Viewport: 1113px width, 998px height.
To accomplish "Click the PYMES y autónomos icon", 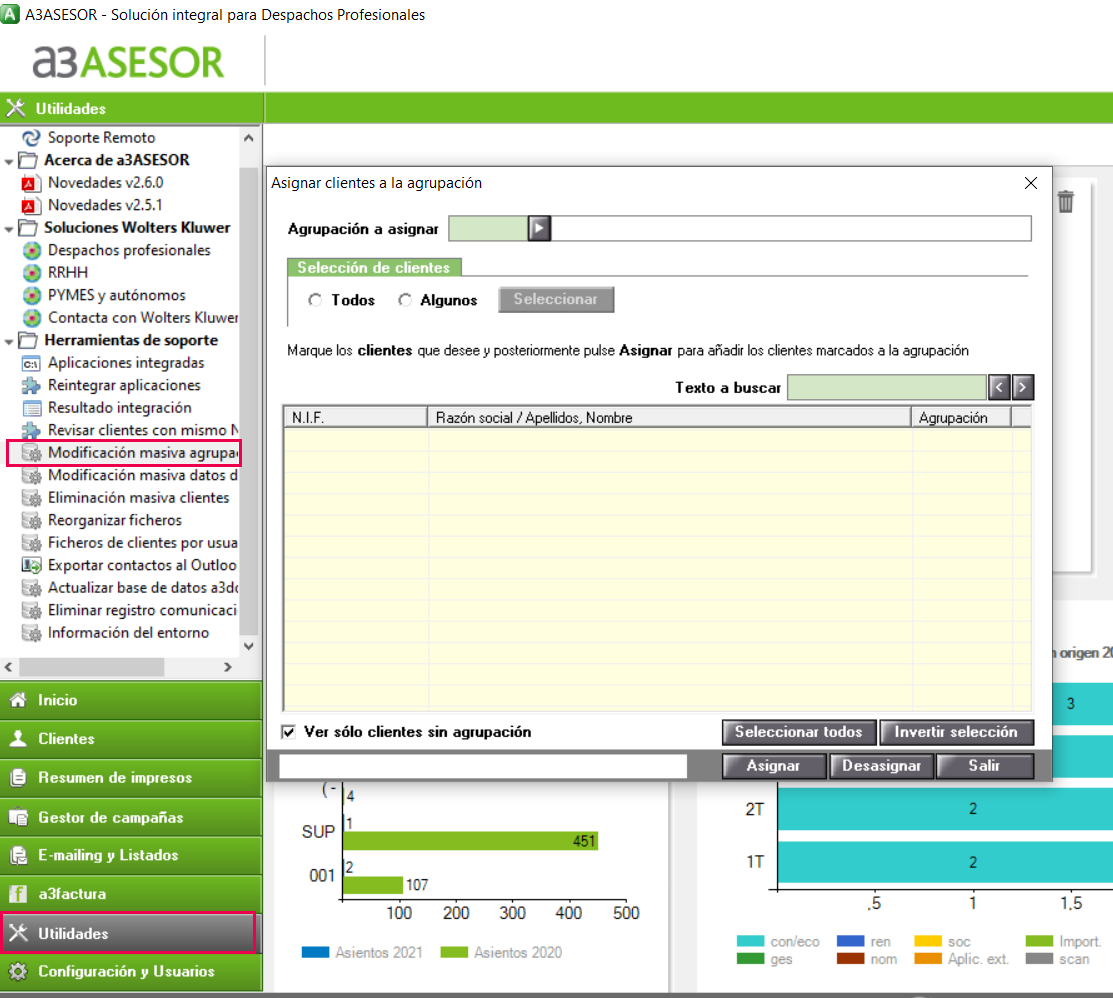I will pos(31,295).
